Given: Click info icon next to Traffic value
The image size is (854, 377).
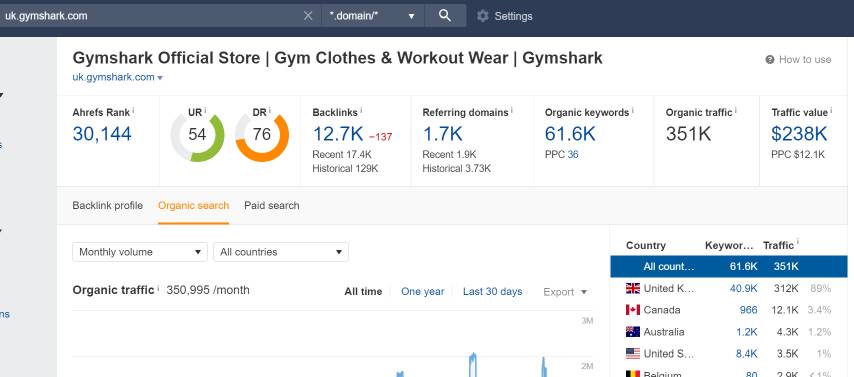Looking at the screenshot, I should pyautogui.click(x=832, y=110).
